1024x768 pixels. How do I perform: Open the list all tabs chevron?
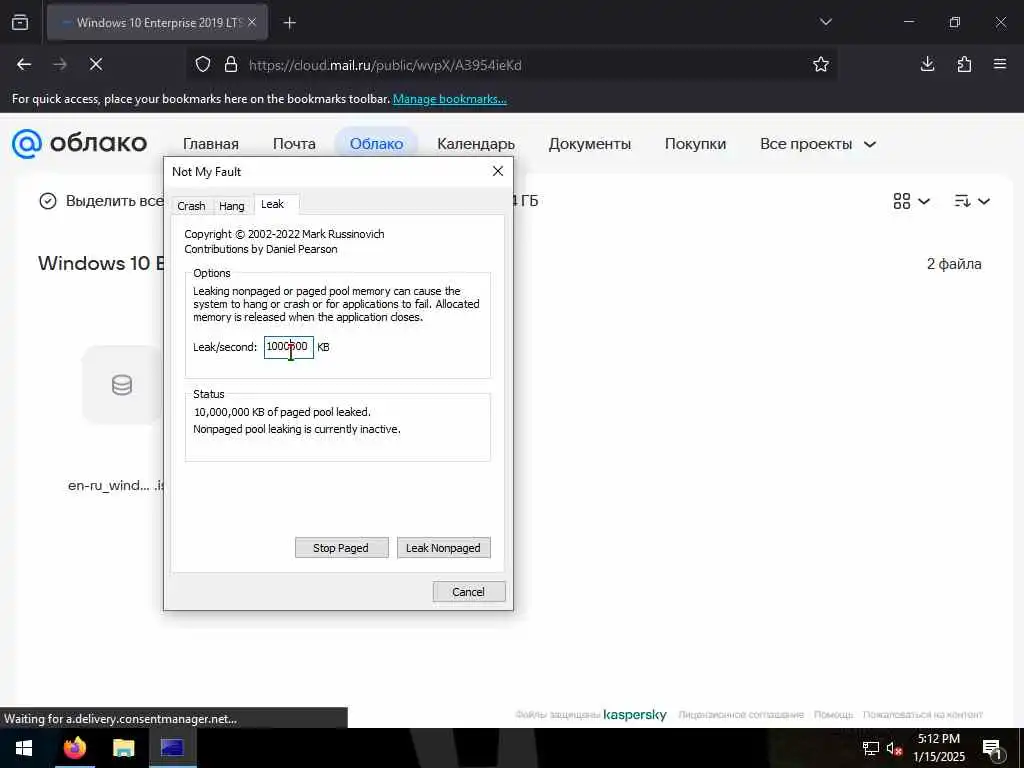point(825,22)
